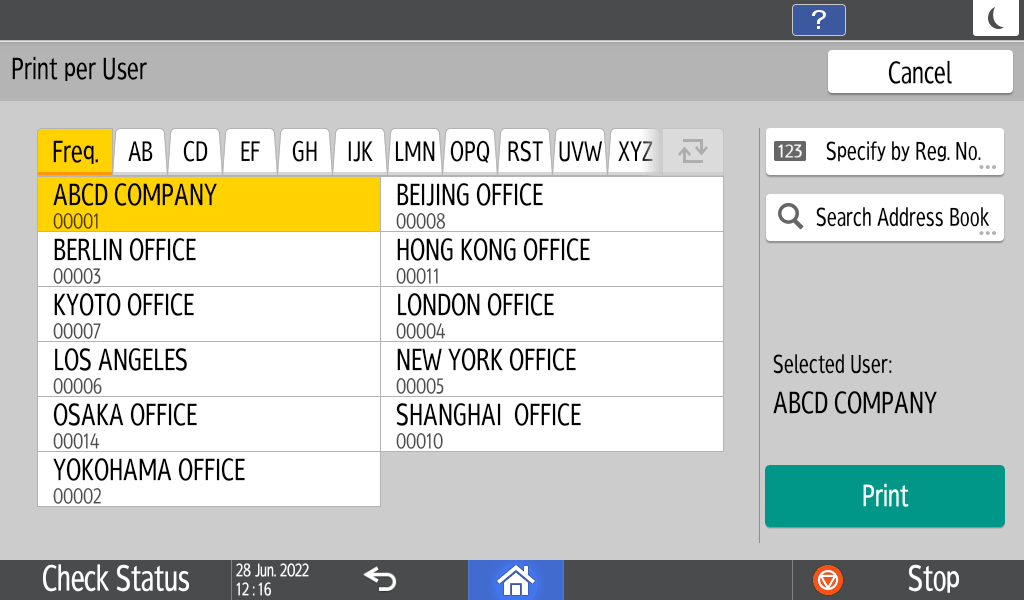This screenshot has width=1024, height=600.
Task: Tap the help question mark icon
Action: (818, 19)
